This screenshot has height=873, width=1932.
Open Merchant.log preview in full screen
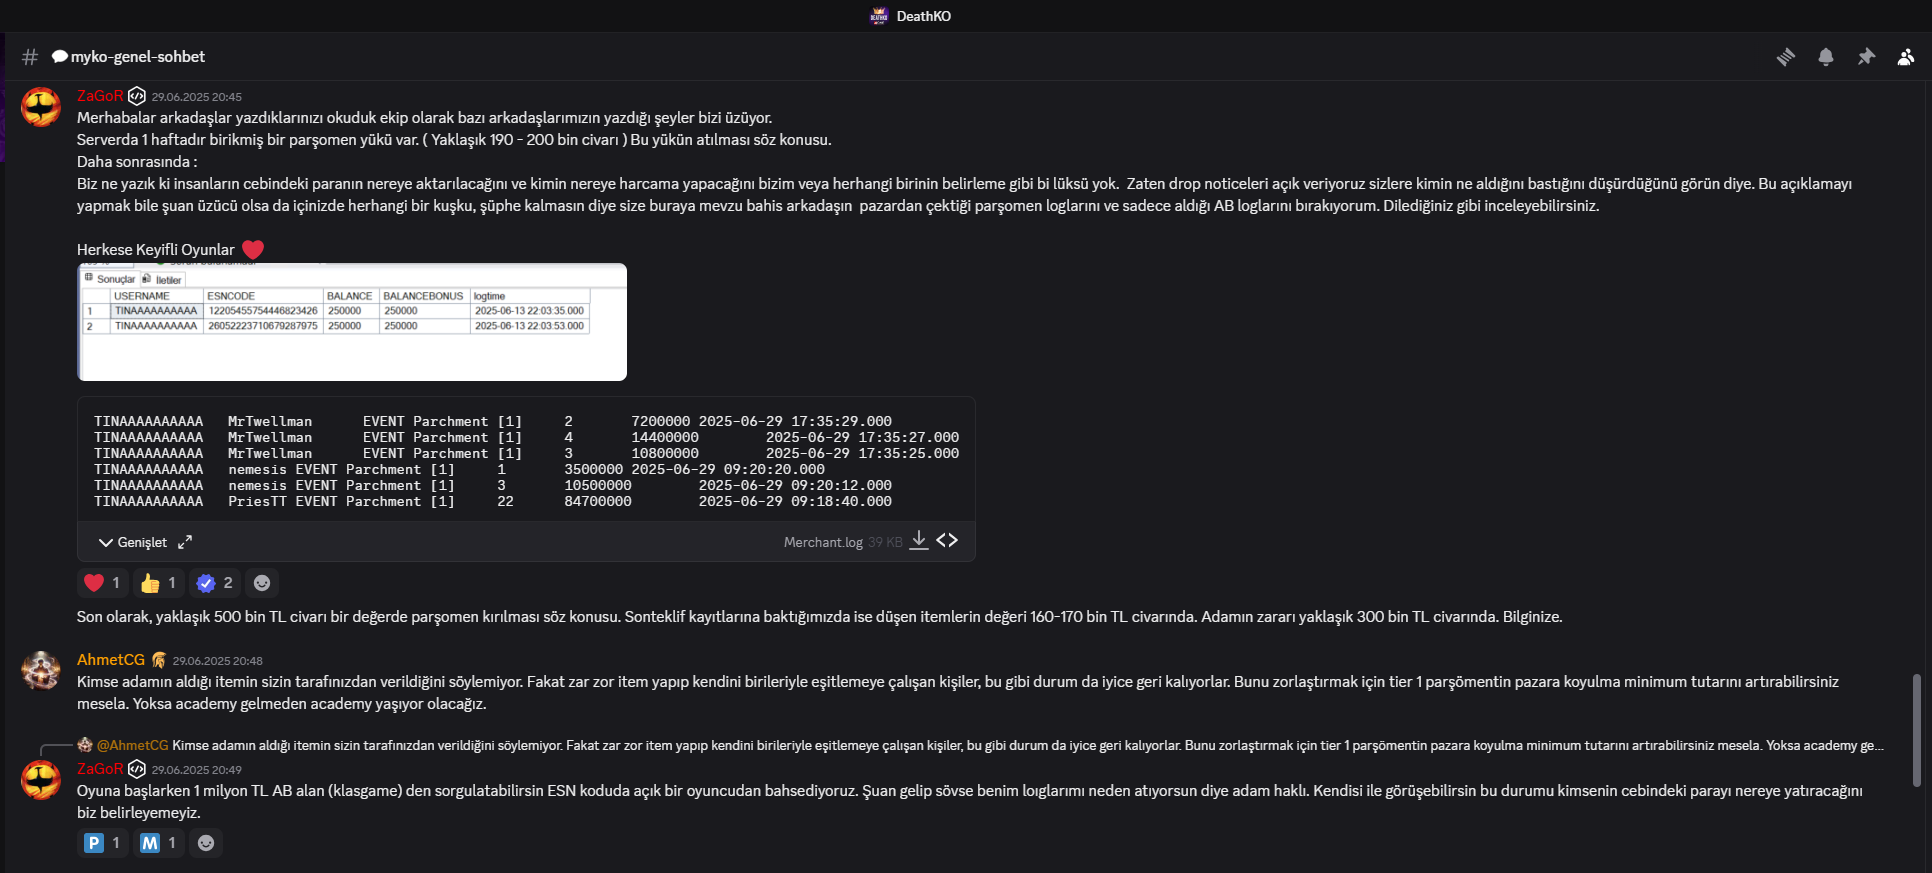click(185, 542)
